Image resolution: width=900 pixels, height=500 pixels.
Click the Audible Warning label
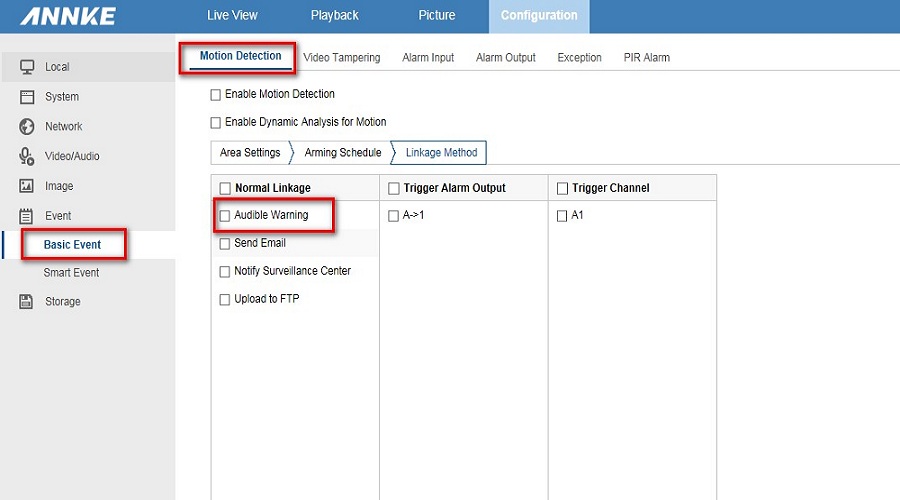tap(271, 215)
